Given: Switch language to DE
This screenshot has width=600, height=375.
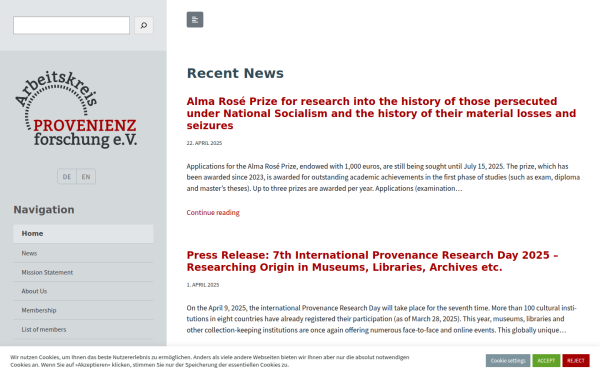Looking at the screenshot, I should [67, 177].
